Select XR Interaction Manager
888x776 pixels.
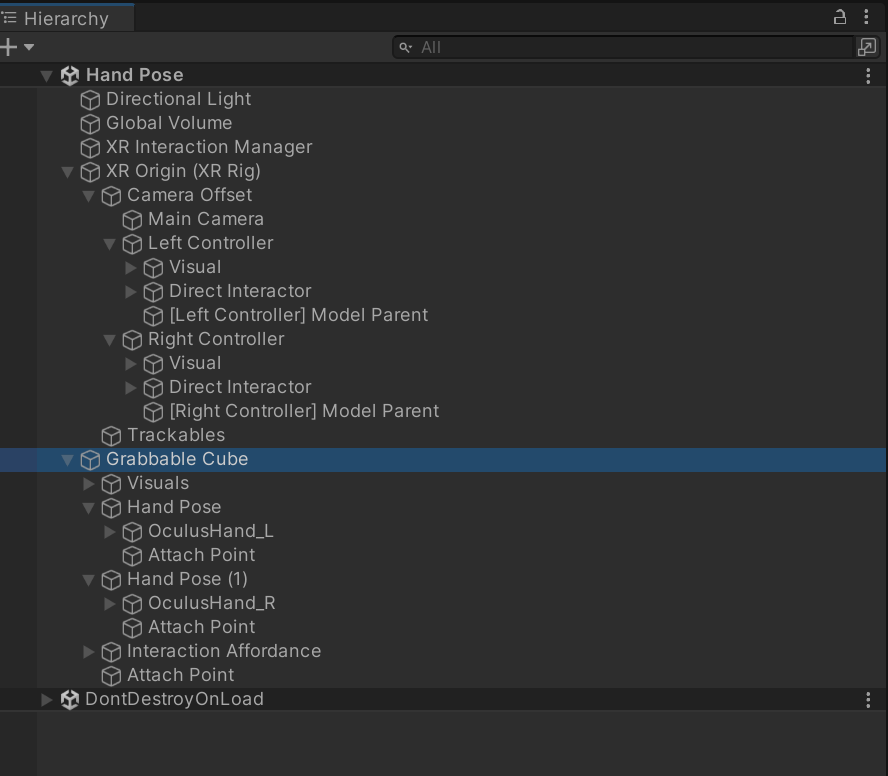209,147
